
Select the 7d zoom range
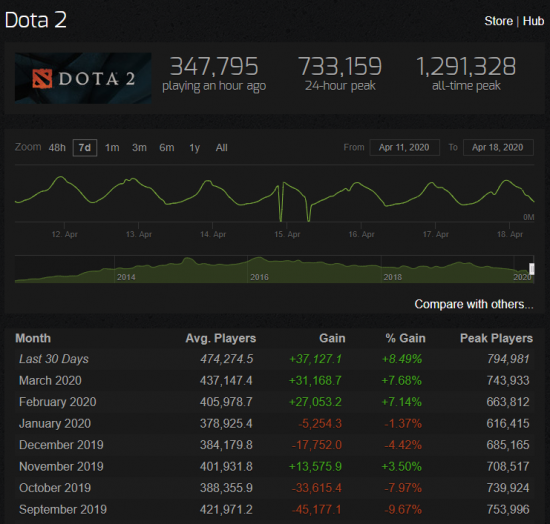pos(85,148)
